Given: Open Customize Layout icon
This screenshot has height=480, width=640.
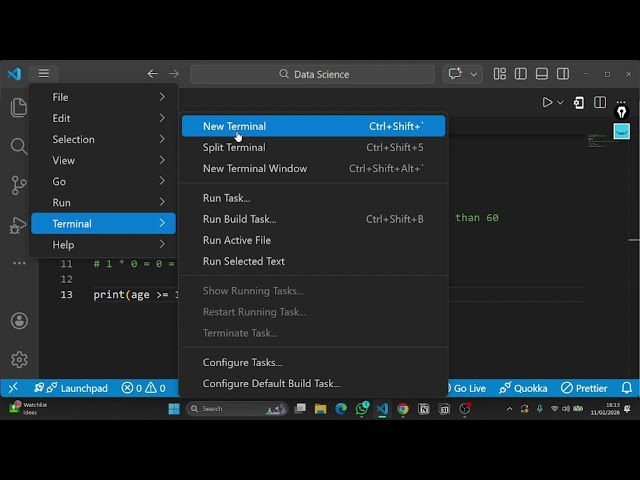Looking at the screenshot, I should point(500,74).
